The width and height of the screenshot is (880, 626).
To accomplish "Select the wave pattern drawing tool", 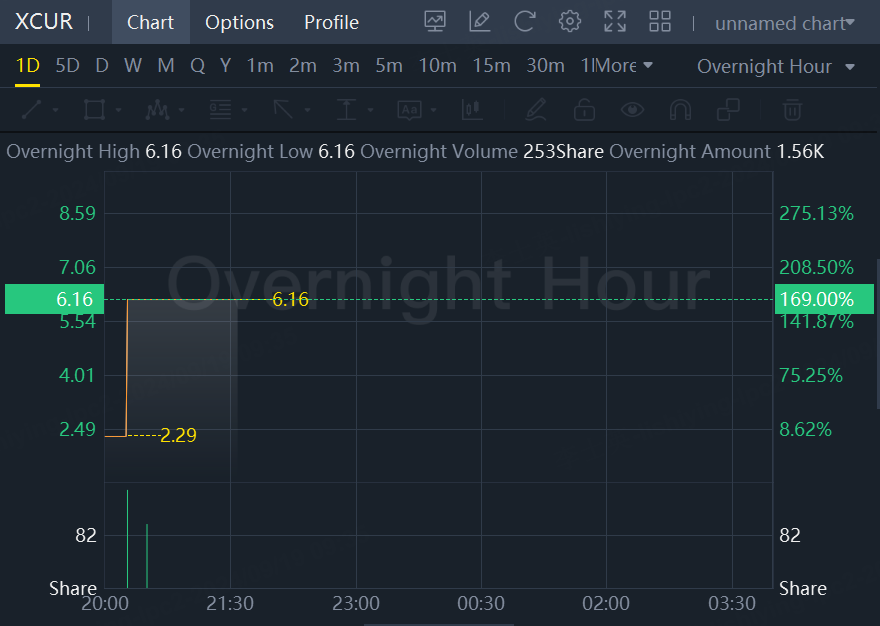I will pos(157,109).
